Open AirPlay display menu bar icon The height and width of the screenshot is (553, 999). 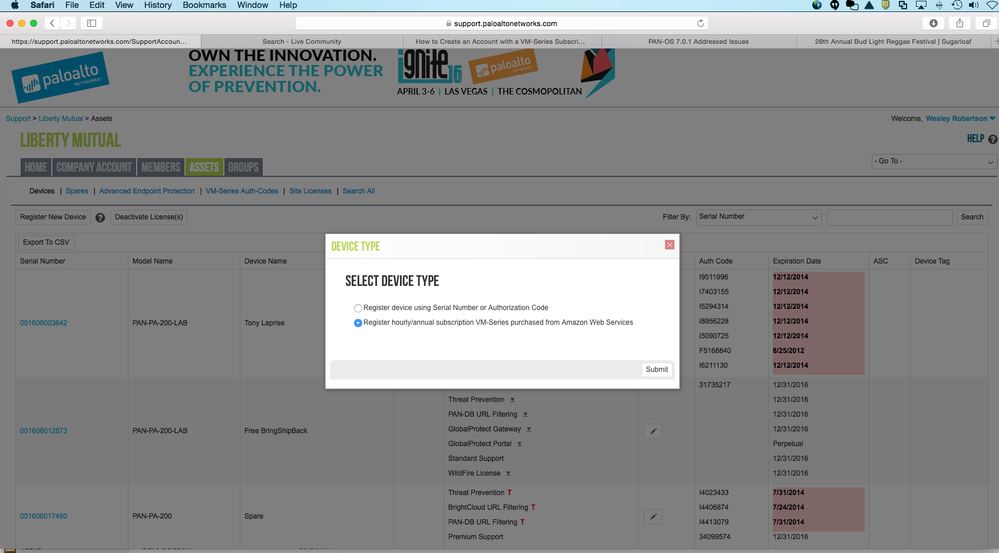click(921, 5)
